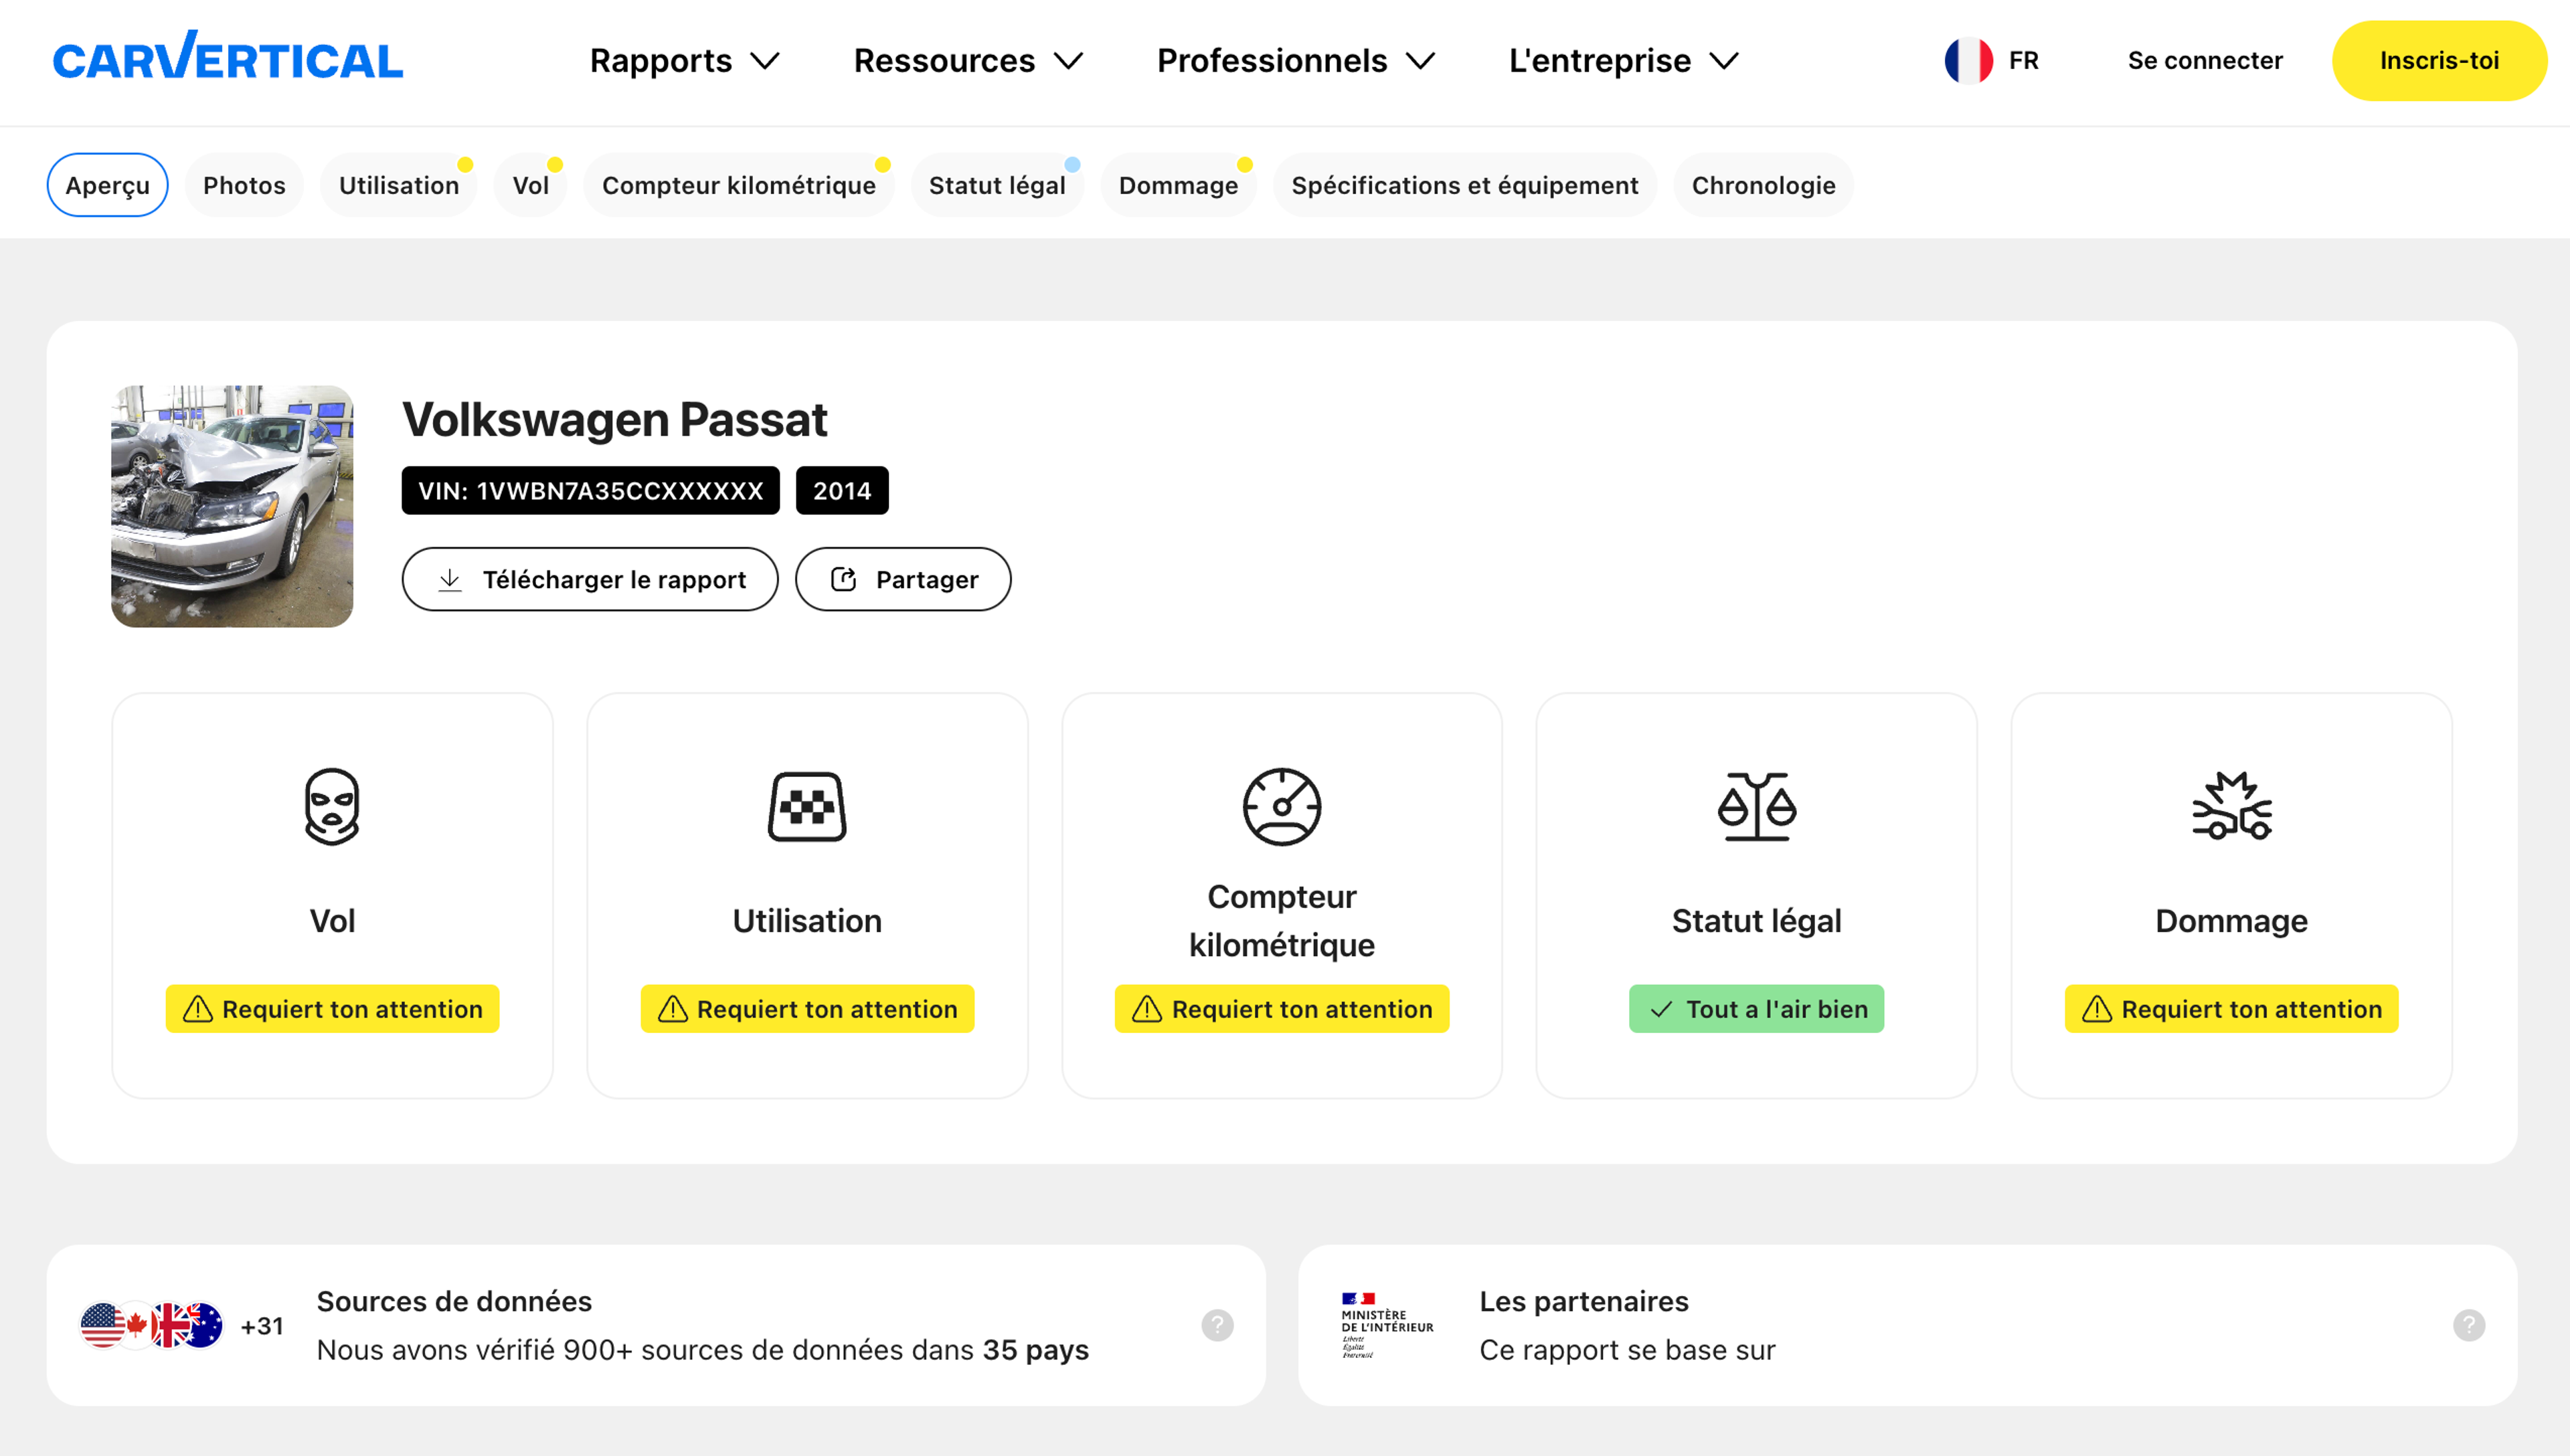Click the help icon beside Les partenaires
Screen dimensions: 2570x1456
(x=2468, y=1325)
